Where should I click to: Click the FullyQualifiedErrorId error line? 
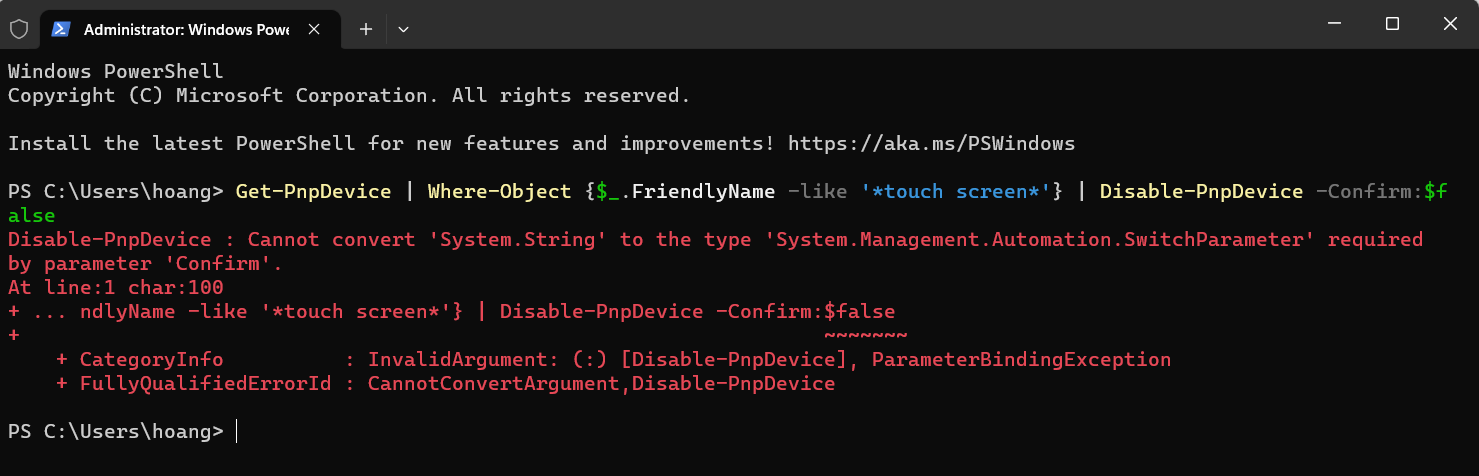(445, 384)
